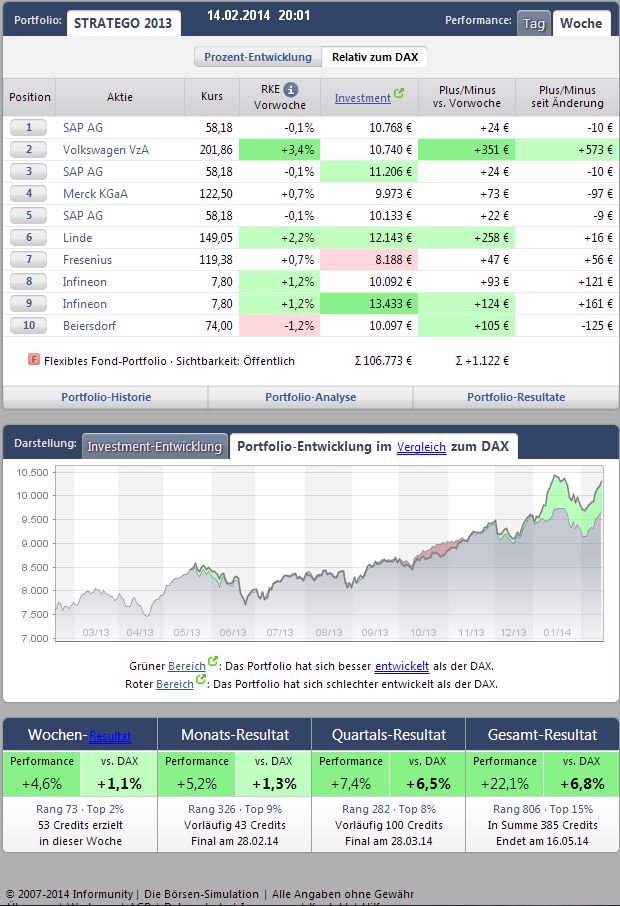Select the Relativ zum DAX view
Image resolution: width=620 pixels, height=906 pixels.
[377, 57]
